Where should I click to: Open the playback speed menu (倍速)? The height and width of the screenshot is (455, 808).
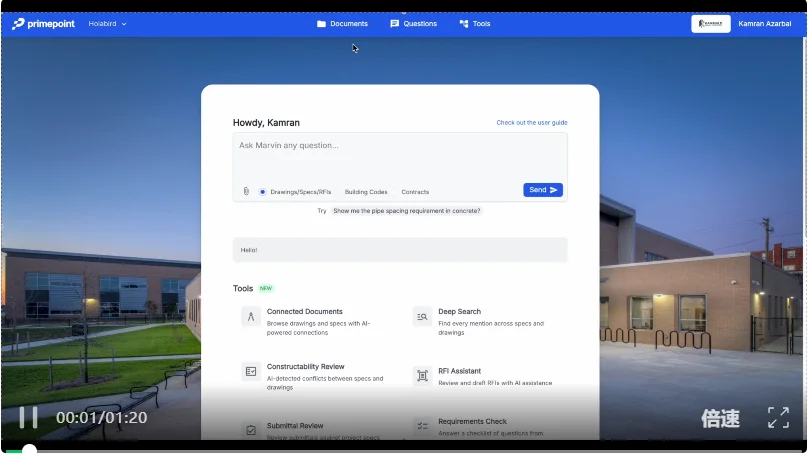coord(720,418)
